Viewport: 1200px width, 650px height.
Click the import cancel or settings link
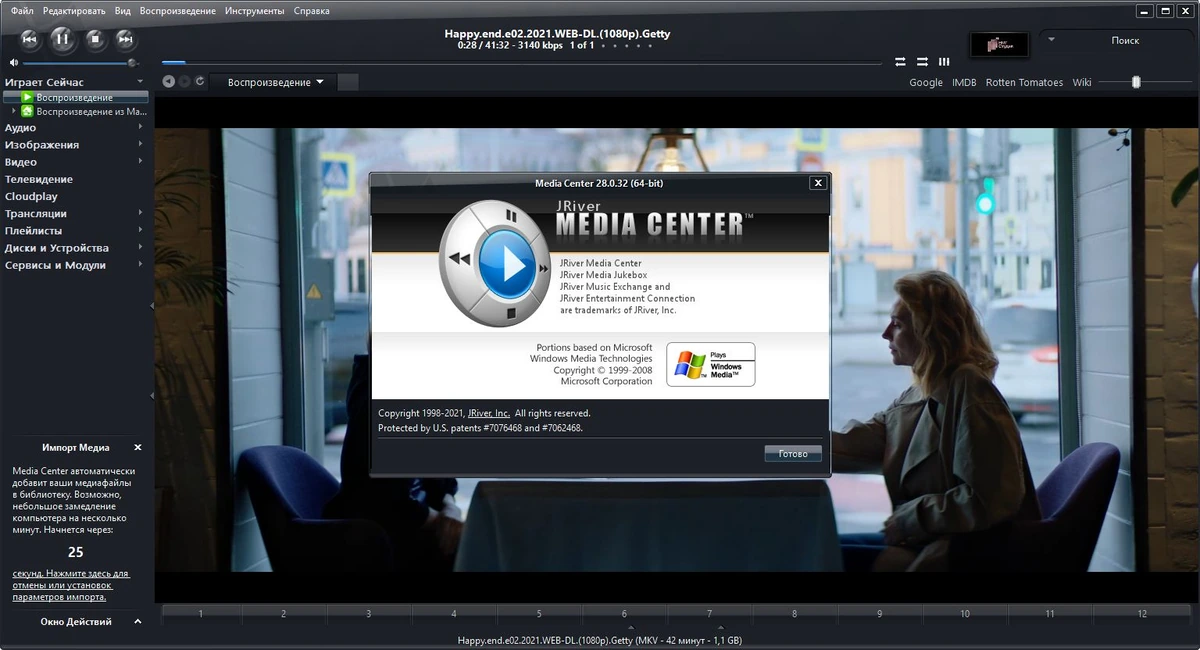70,585
